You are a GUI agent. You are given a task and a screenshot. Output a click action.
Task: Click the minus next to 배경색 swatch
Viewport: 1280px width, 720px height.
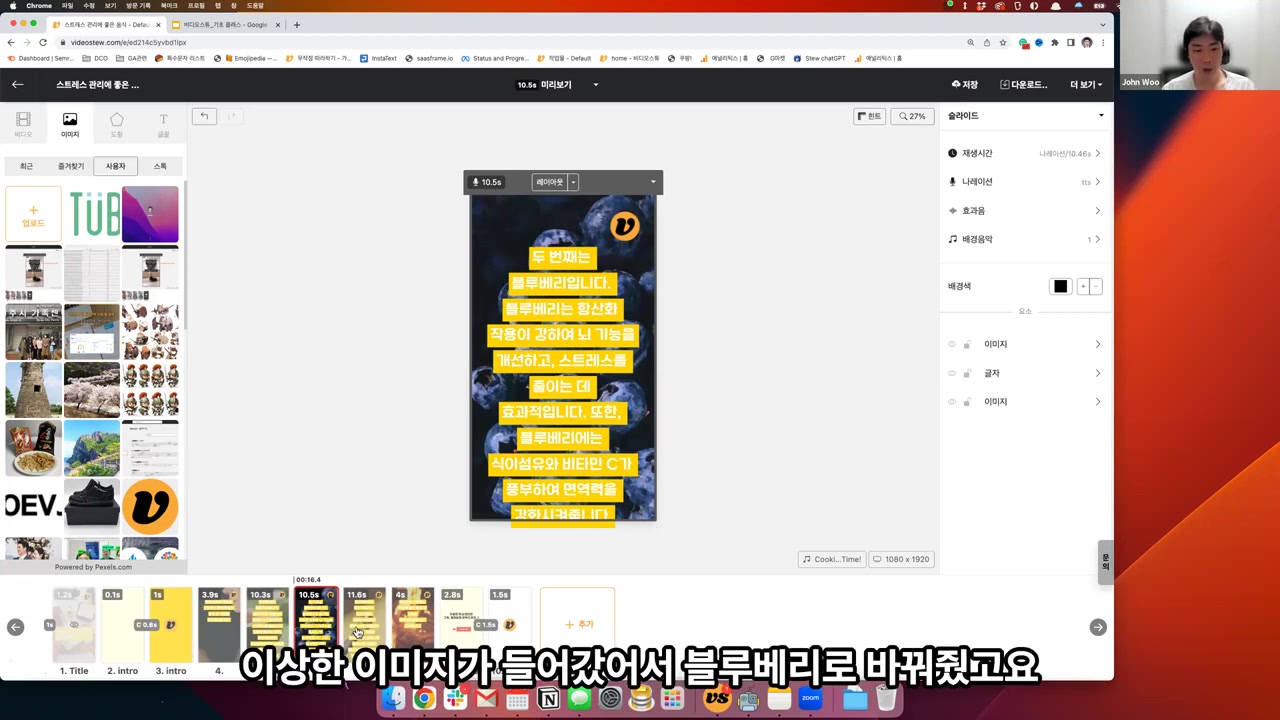[1095, 287]
